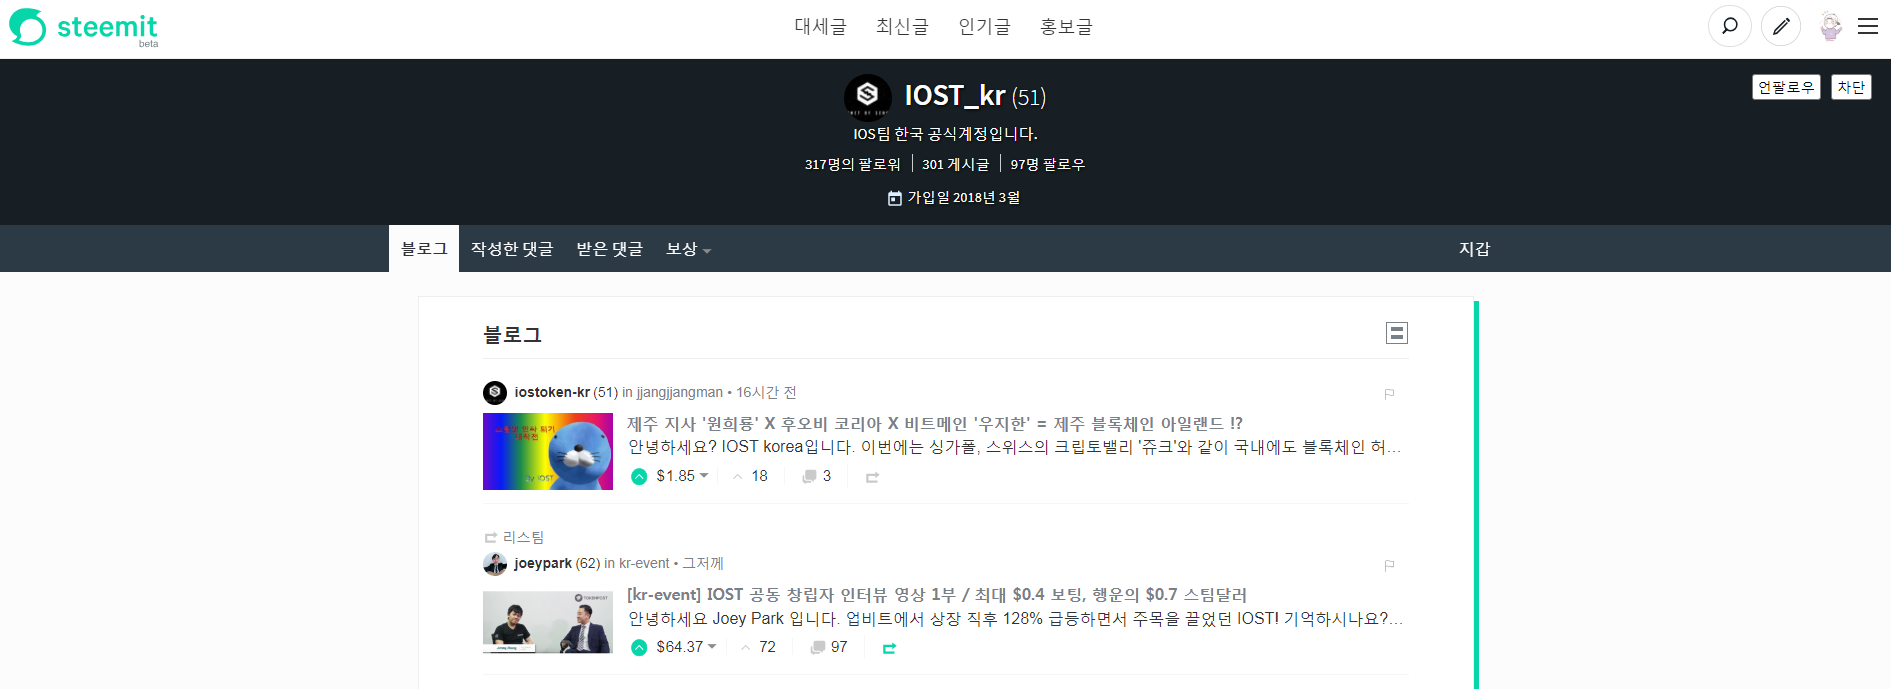
Task: Upvote the $64.37 post
Action: (639, 648)
